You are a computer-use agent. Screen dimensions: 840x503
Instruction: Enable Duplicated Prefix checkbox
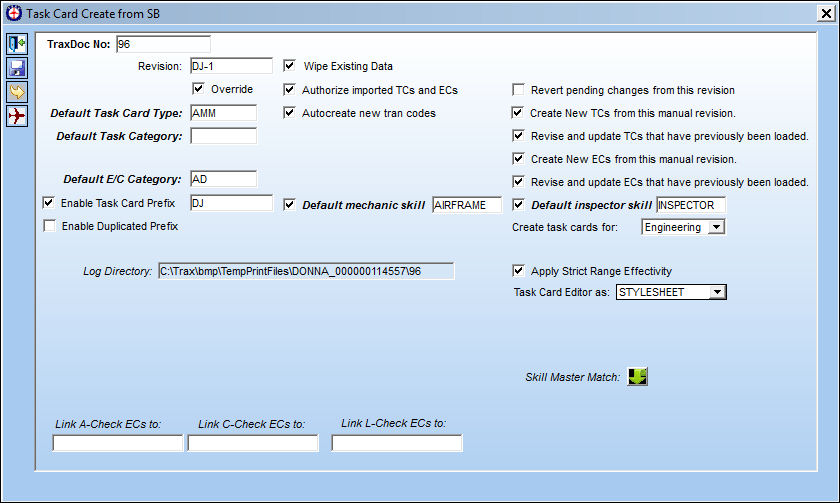coord(49,226)
